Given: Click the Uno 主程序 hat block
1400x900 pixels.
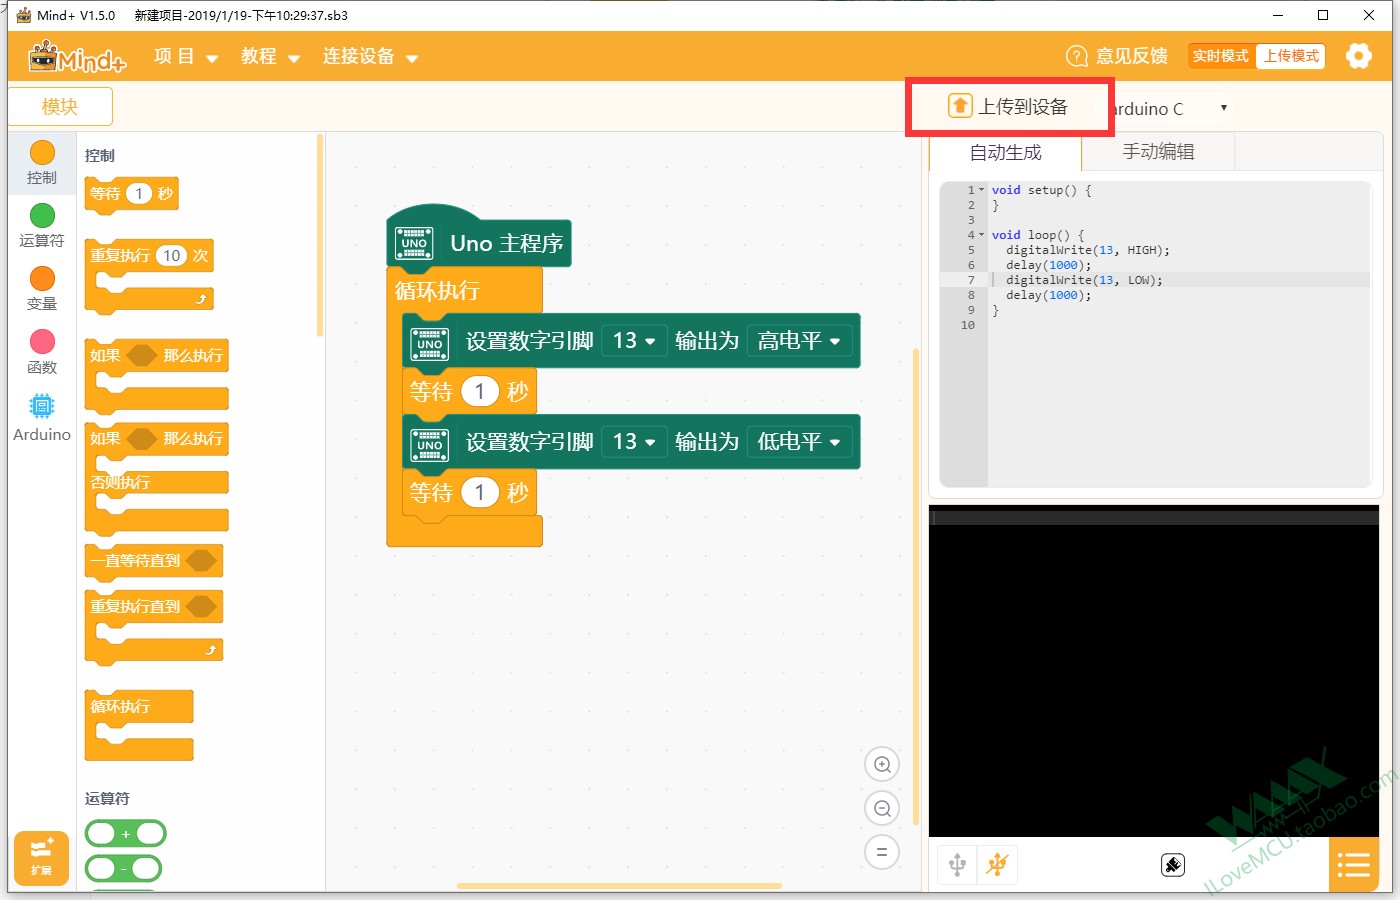Looking at the screenshot, I should tap(478, 238).
